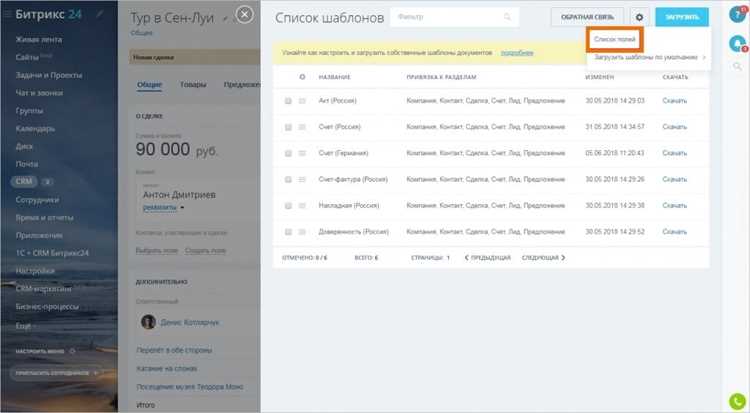Tick the Счет-фактура (Россия) checkbox

(288, 180)
